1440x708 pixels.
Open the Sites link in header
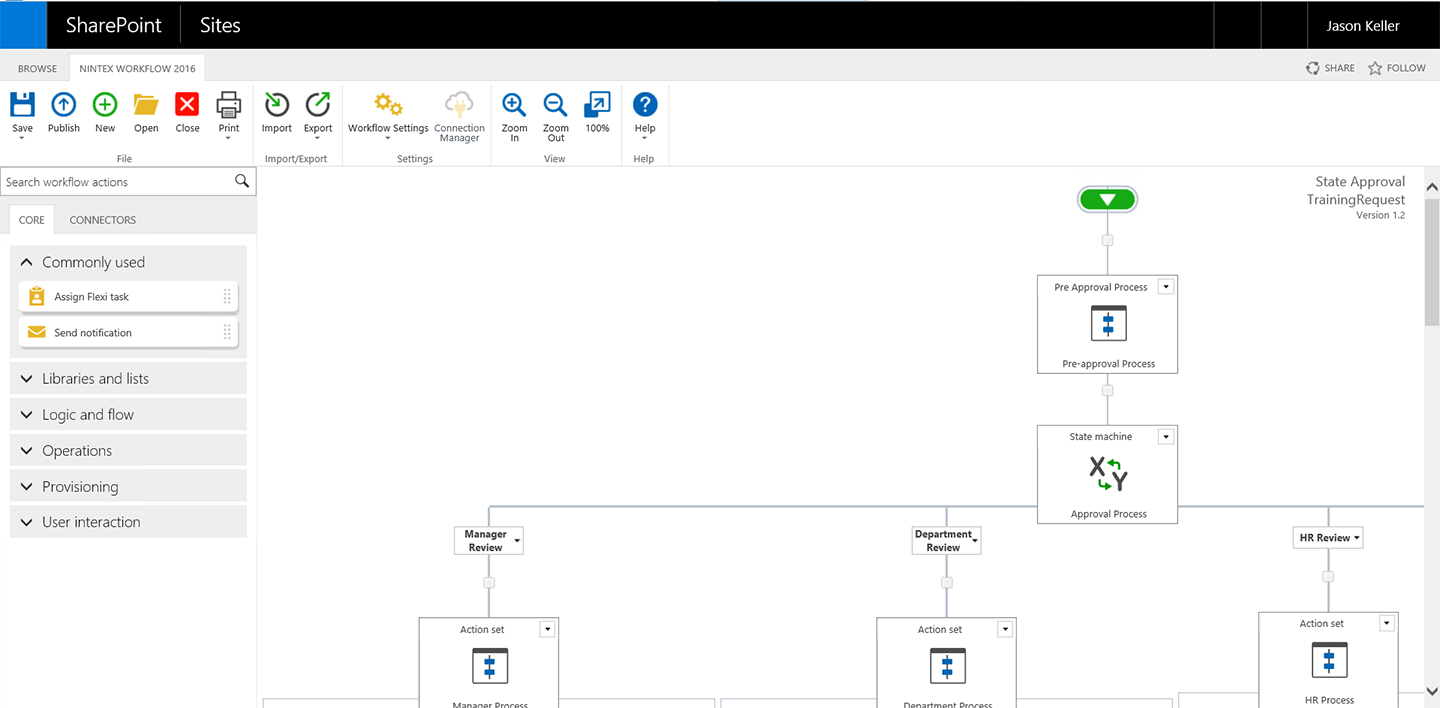220,26
